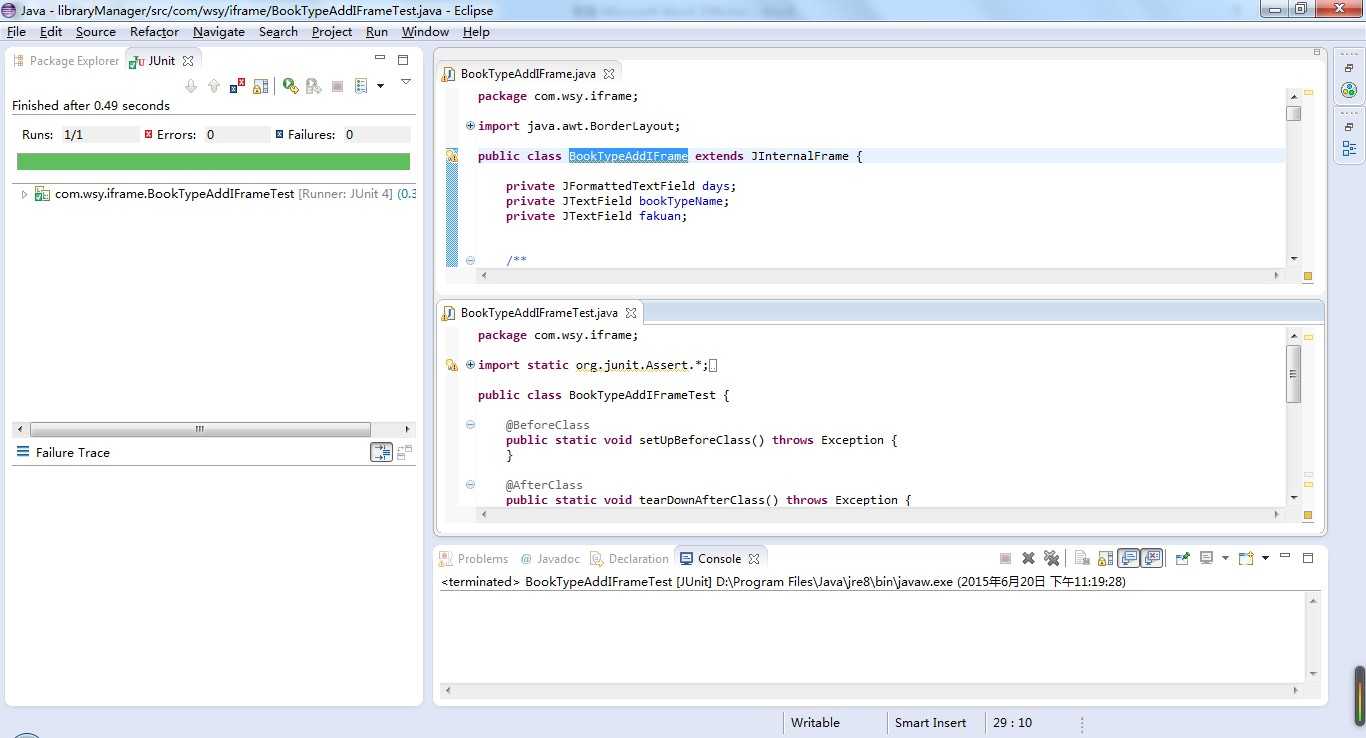The image size is (1366, 738).
Task: Close BookTypeAddIFrameTest.java editor tab
Action: (x=631, y=313)
